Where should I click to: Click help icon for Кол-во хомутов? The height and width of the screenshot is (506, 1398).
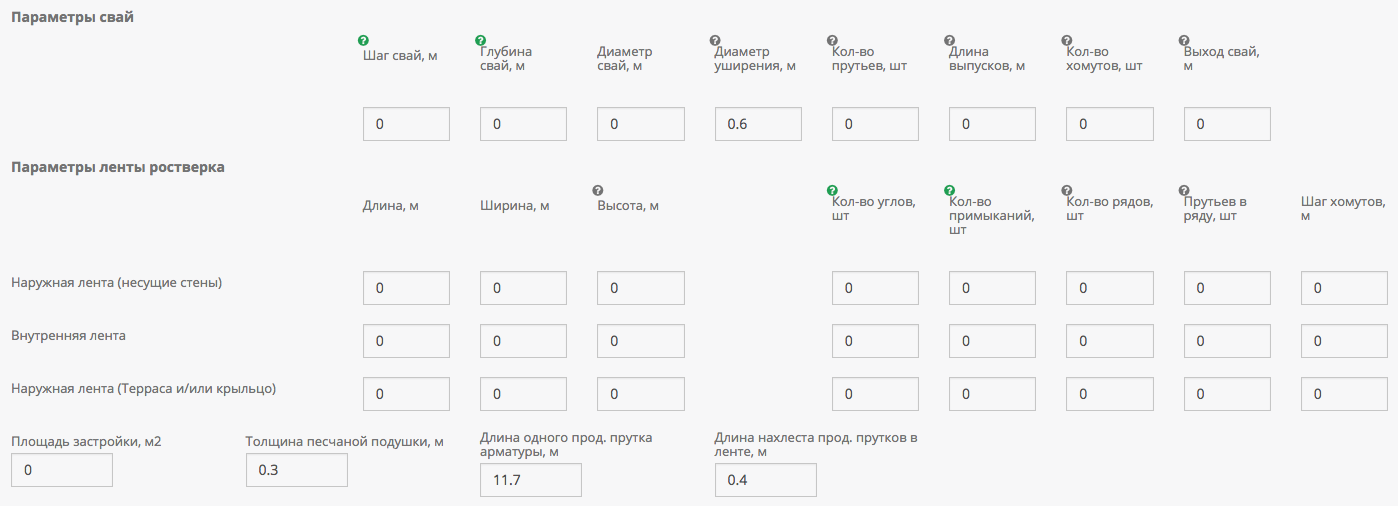click(1066, 41)
